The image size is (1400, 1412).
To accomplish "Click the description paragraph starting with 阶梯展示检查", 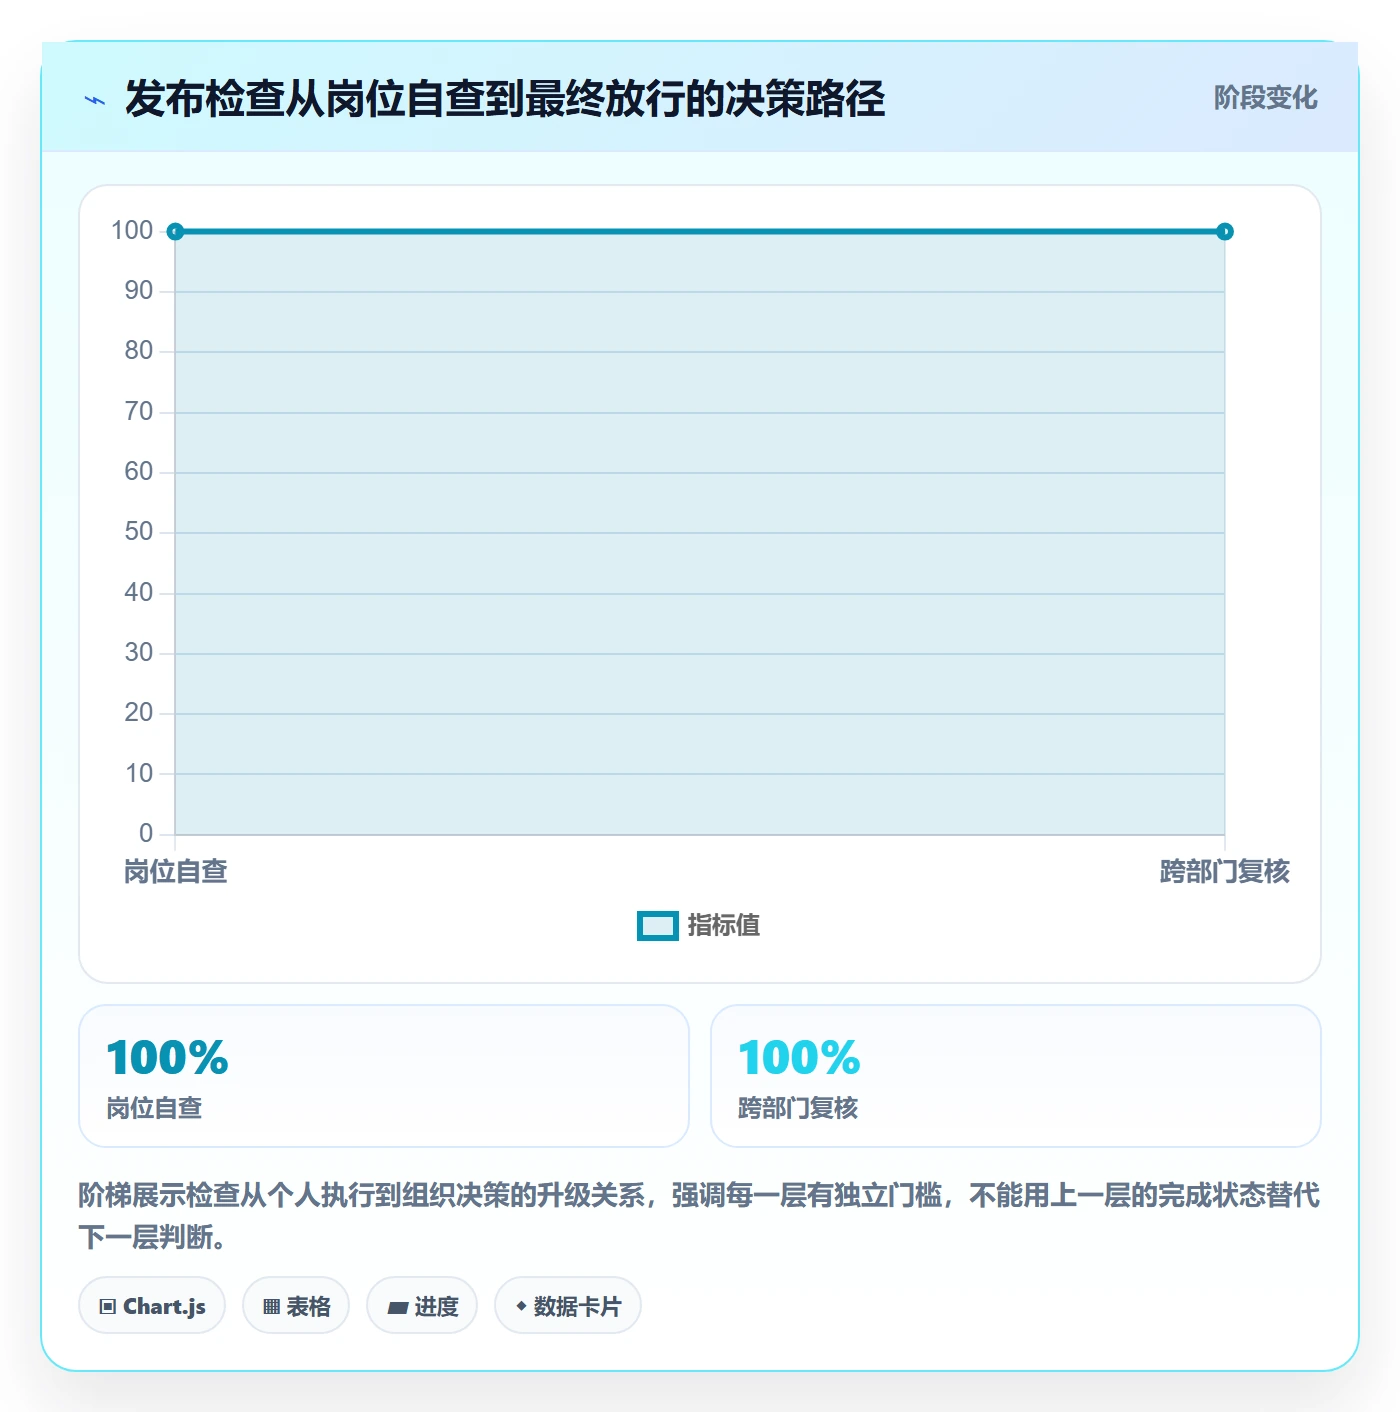I will coord(700,1216).
